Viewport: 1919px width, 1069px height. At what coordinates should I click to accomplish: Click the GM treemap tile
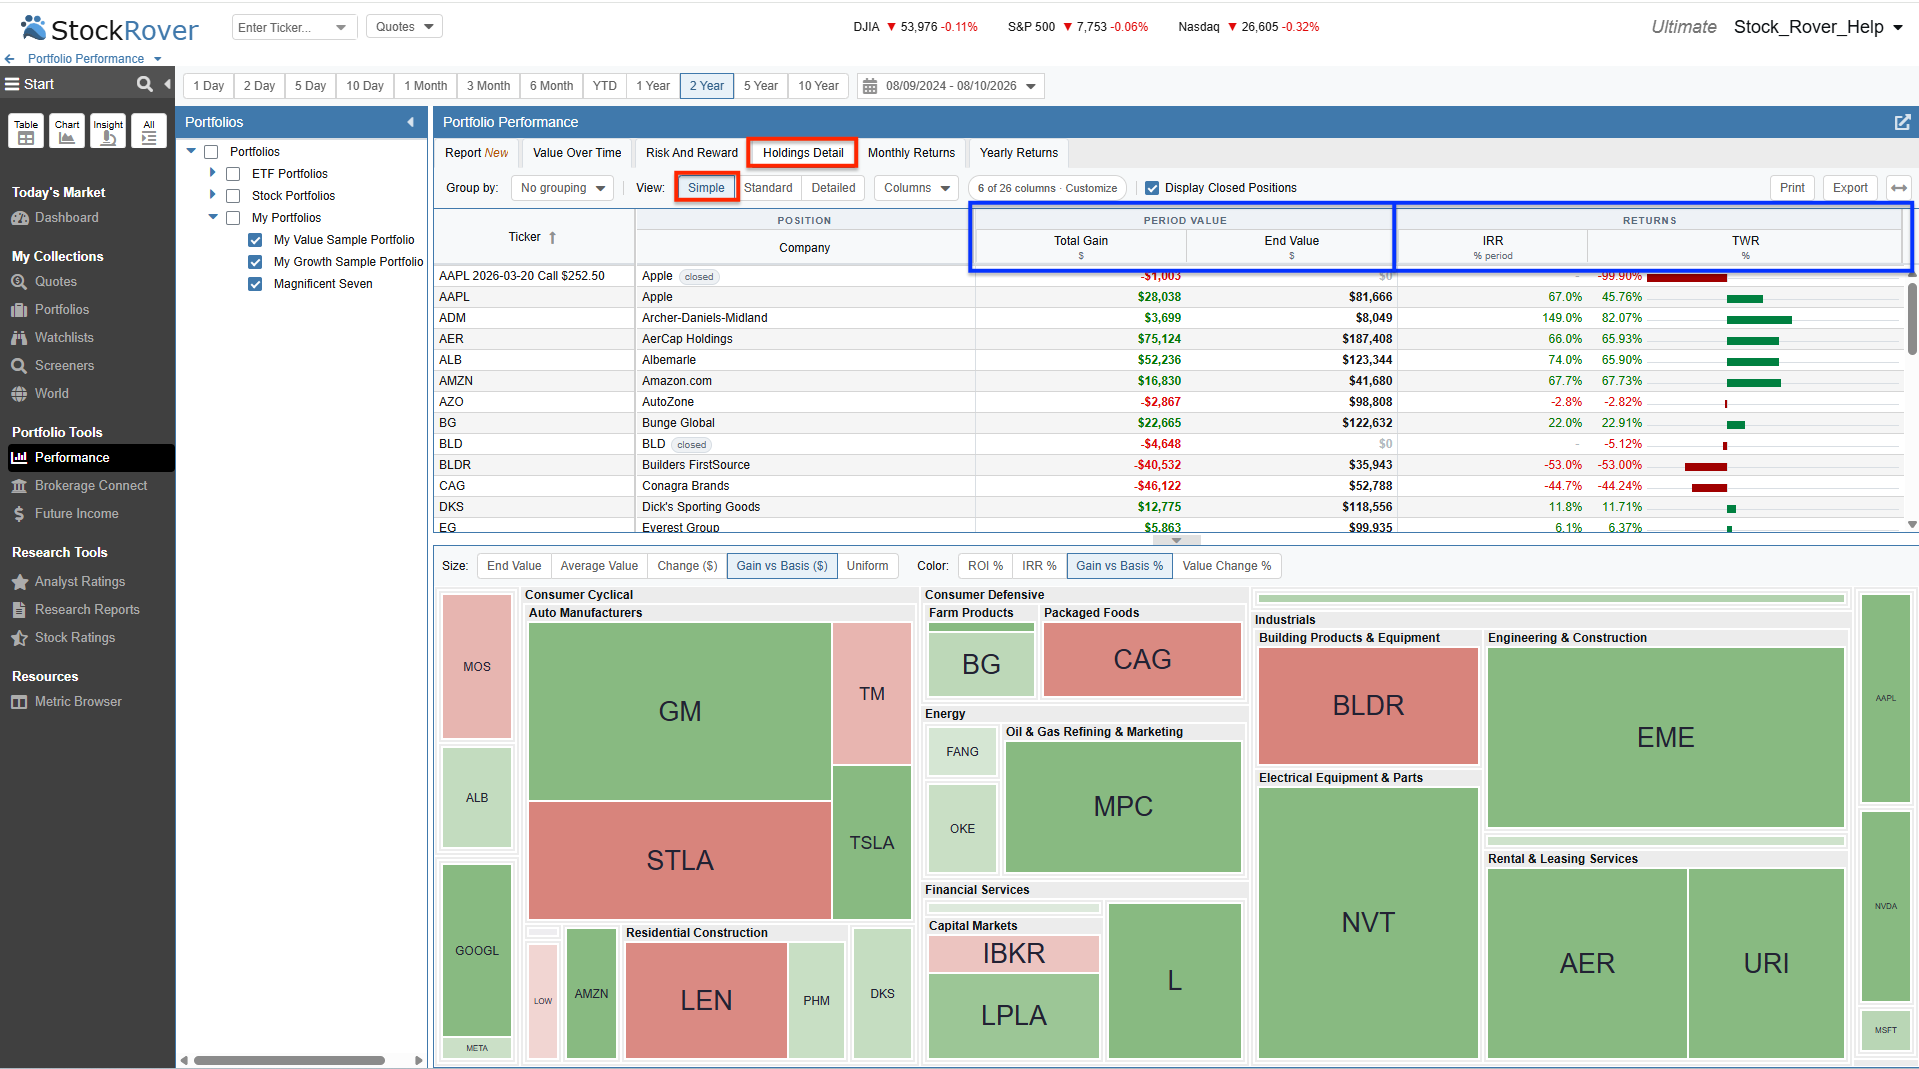pos(679,711)
